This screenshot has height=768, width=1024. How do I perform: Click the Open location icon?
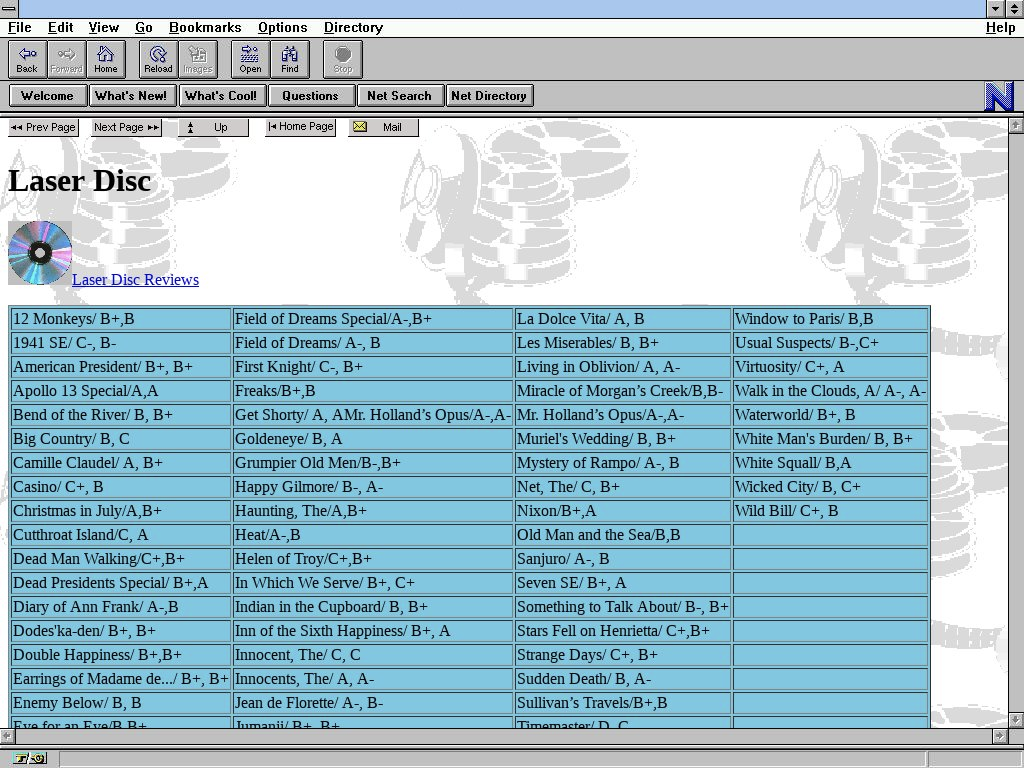tap(250, 59)
